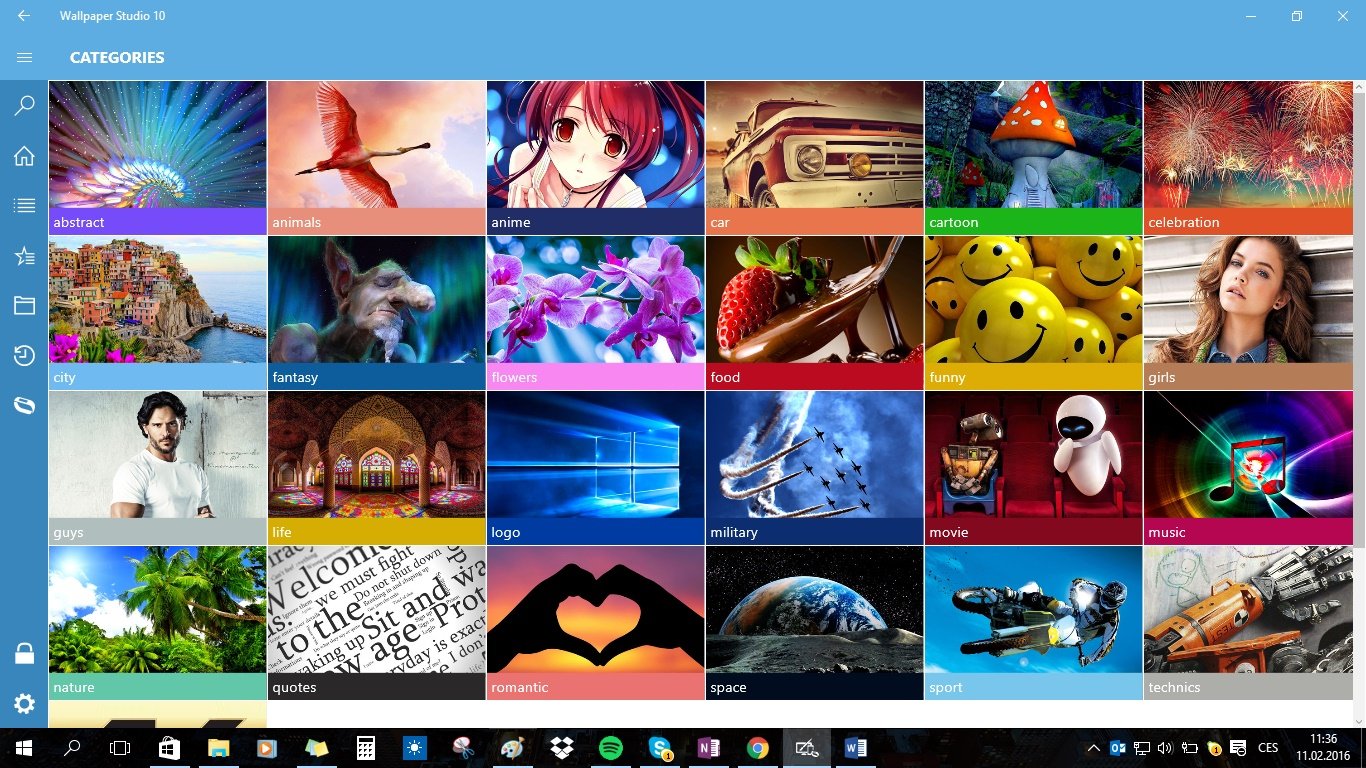Click the planet-shaped icon in the sidebar

click(24, 405)
